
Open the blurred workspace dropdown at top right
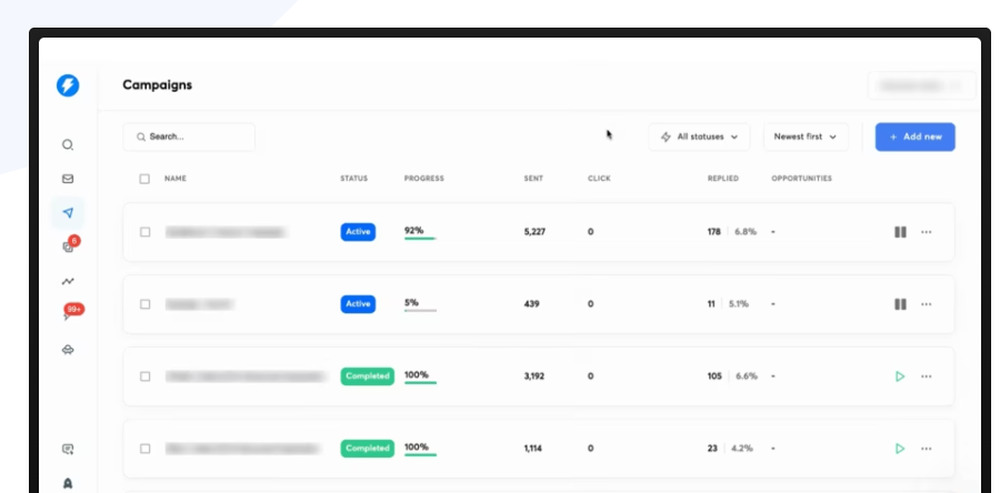coord(921,85)
